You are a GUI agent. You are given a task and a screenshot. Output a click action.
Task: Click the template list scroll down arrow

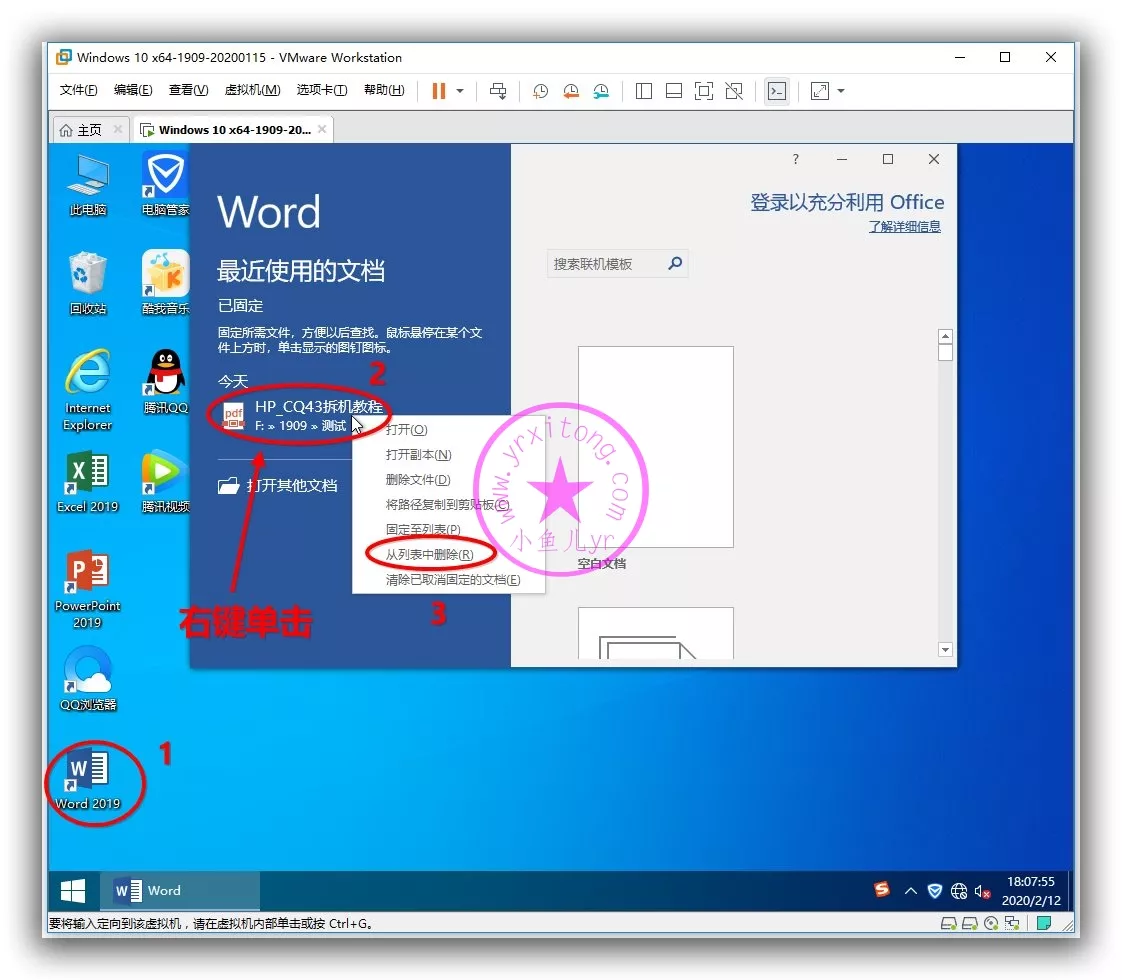[x=945, y=650]
